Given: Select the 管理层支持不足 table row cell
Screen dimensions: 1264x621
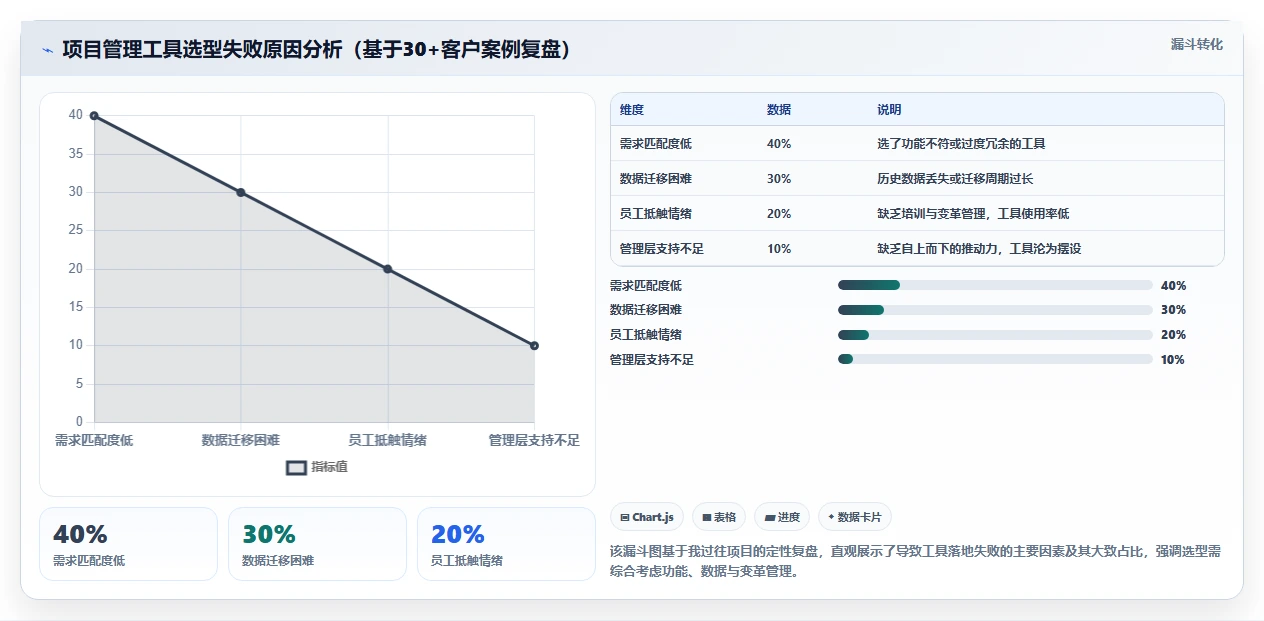Looking at the screenshot, I should coord(661,249).
